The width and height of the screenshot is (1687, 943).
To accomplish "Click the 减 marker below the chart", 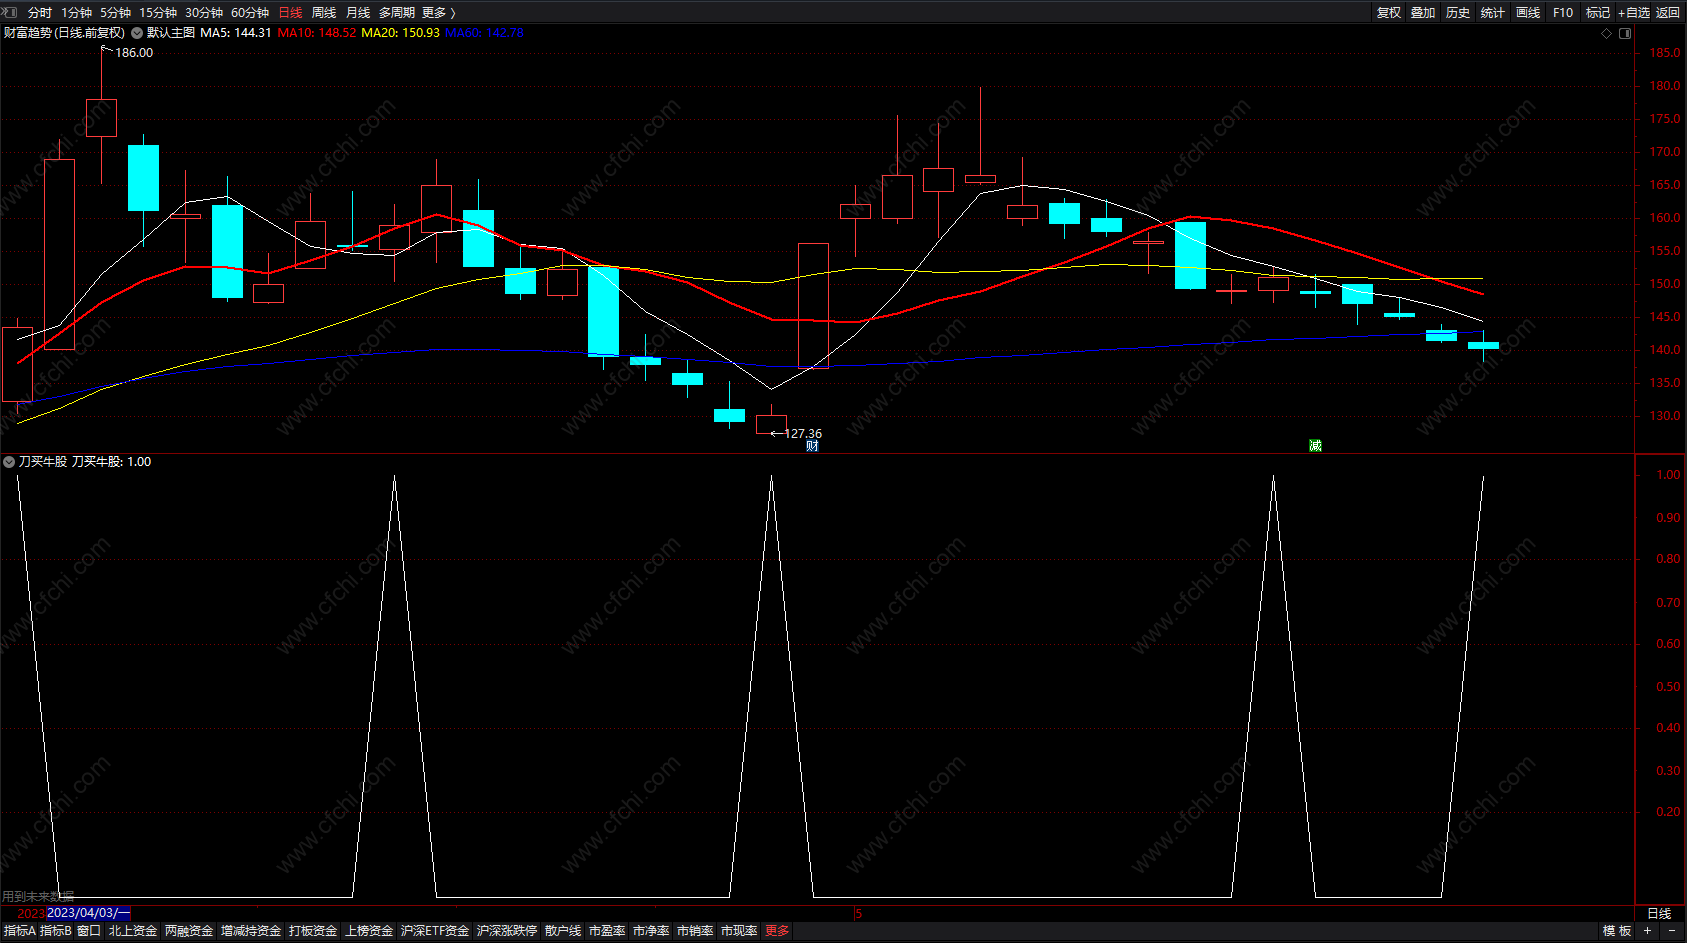I will (1315, 446).
